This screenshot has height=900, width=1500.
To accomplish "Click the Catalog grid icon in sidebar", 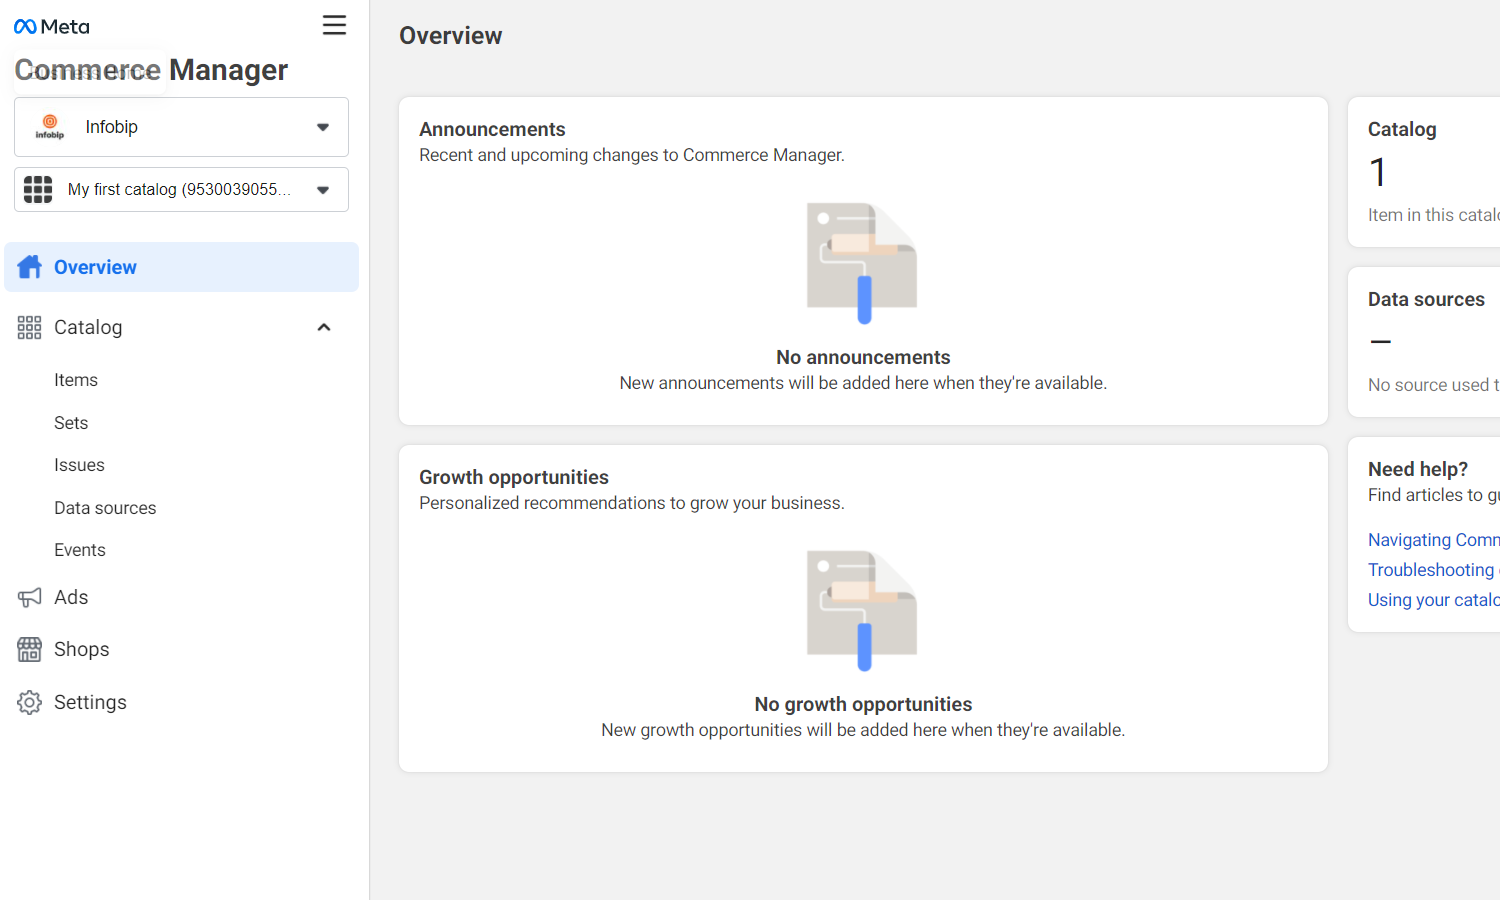I will point(29,328).
